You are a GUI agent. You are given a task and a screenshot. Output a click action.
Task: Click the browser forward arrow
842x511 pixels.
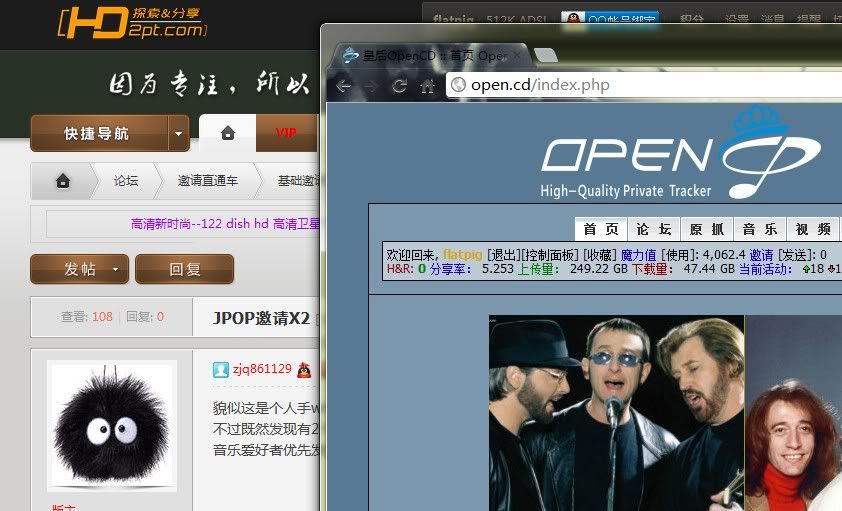372,85
